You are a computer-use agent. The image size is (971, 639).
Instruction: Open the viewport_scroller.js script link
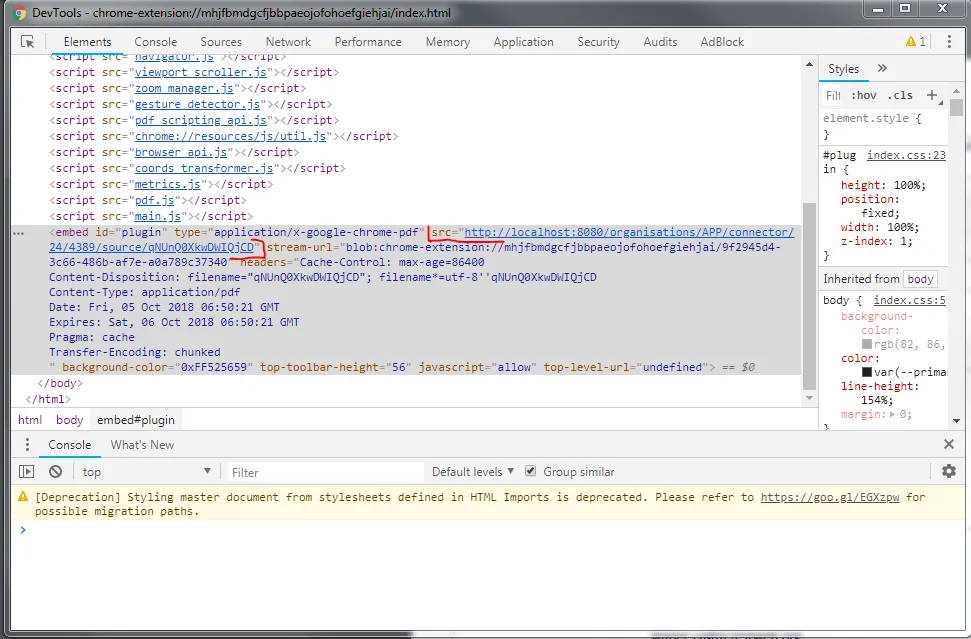coord(201,72)
